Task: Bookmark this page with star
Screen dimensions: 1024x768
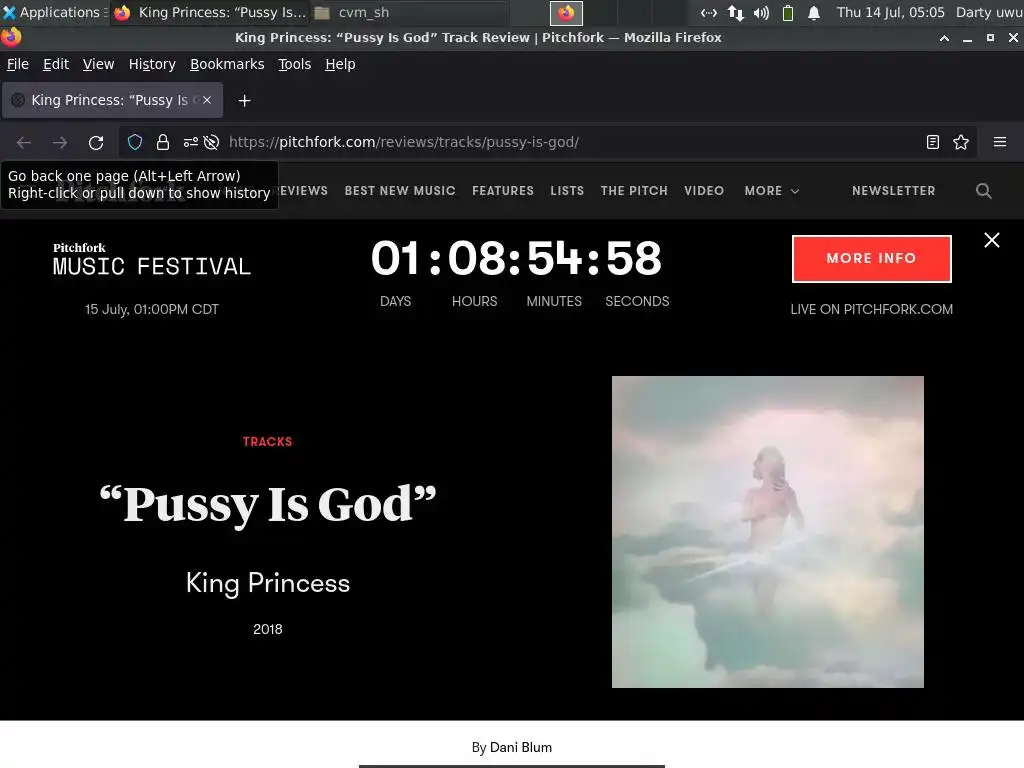Action: (961, 142)
